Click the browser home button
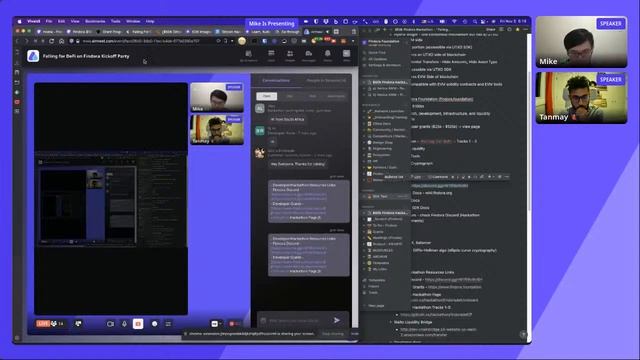 (x=61, y=41)
